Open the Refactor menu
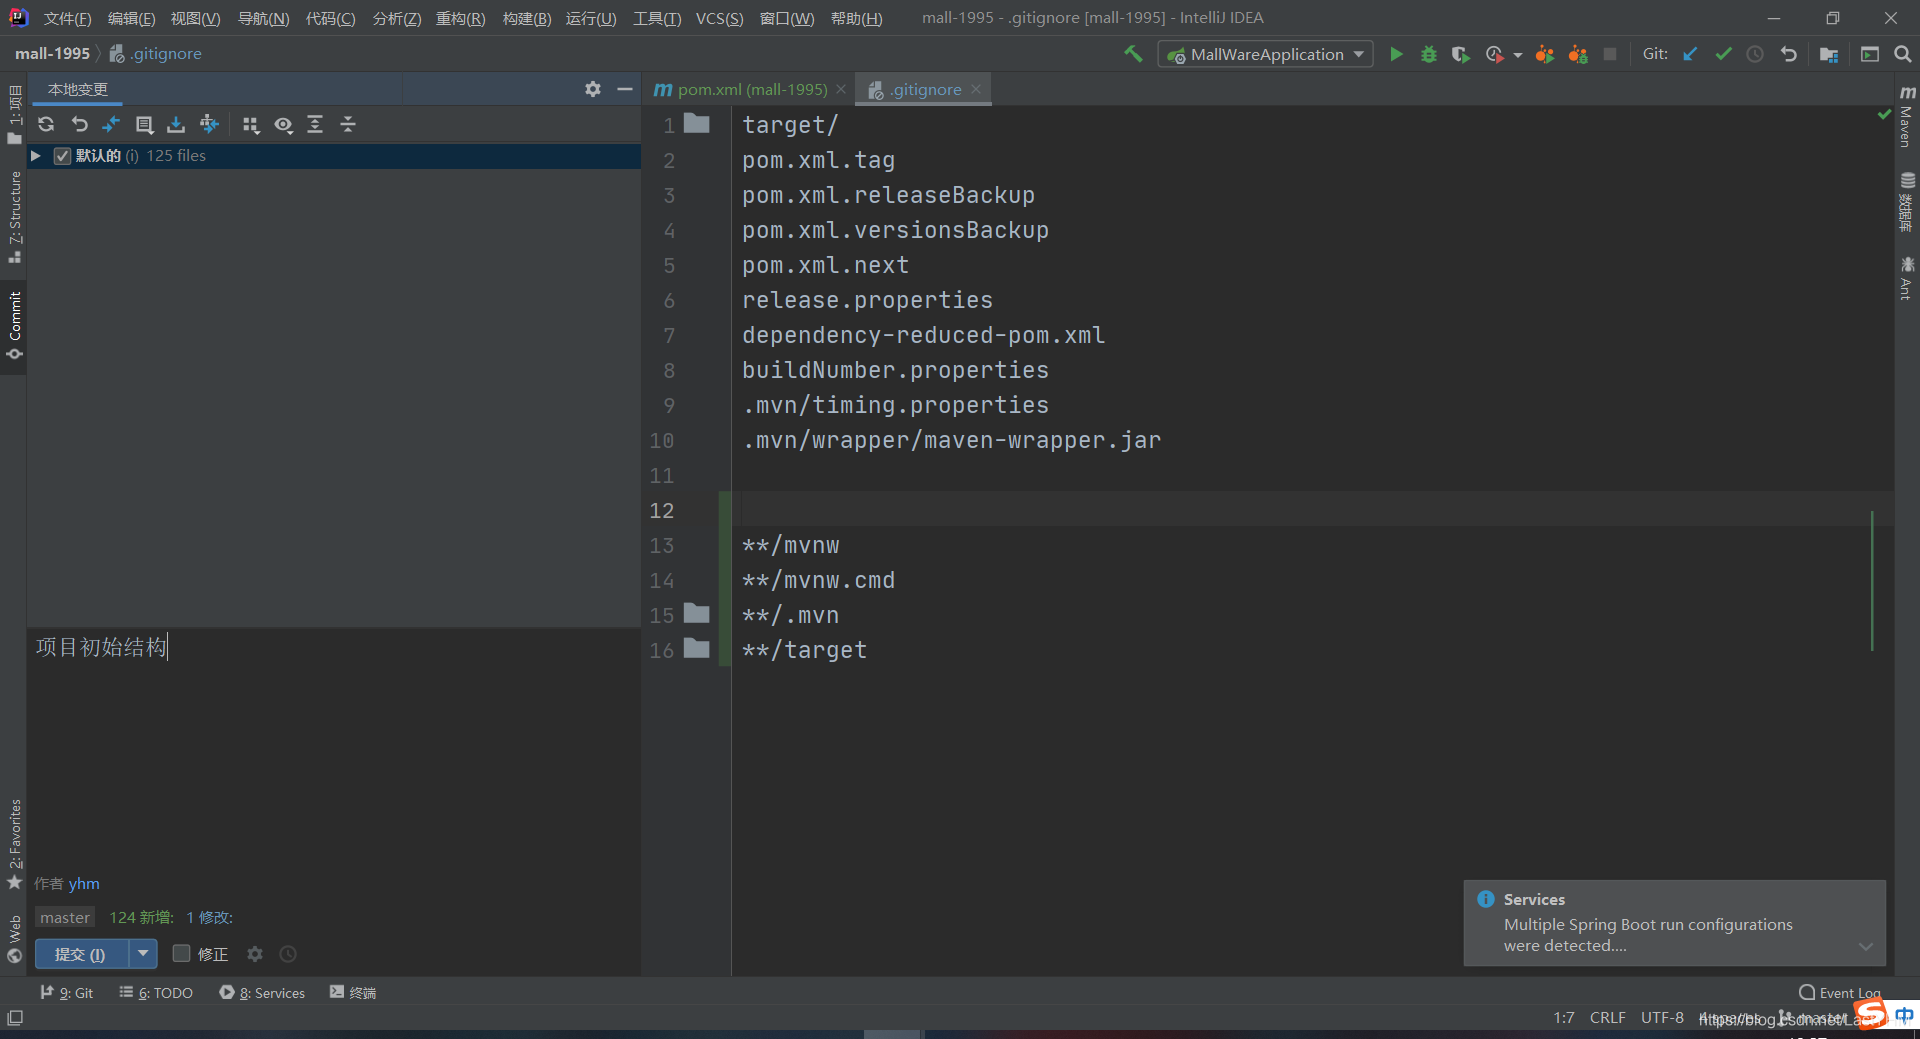1920x1039 pixels. [x=460, y=18]
